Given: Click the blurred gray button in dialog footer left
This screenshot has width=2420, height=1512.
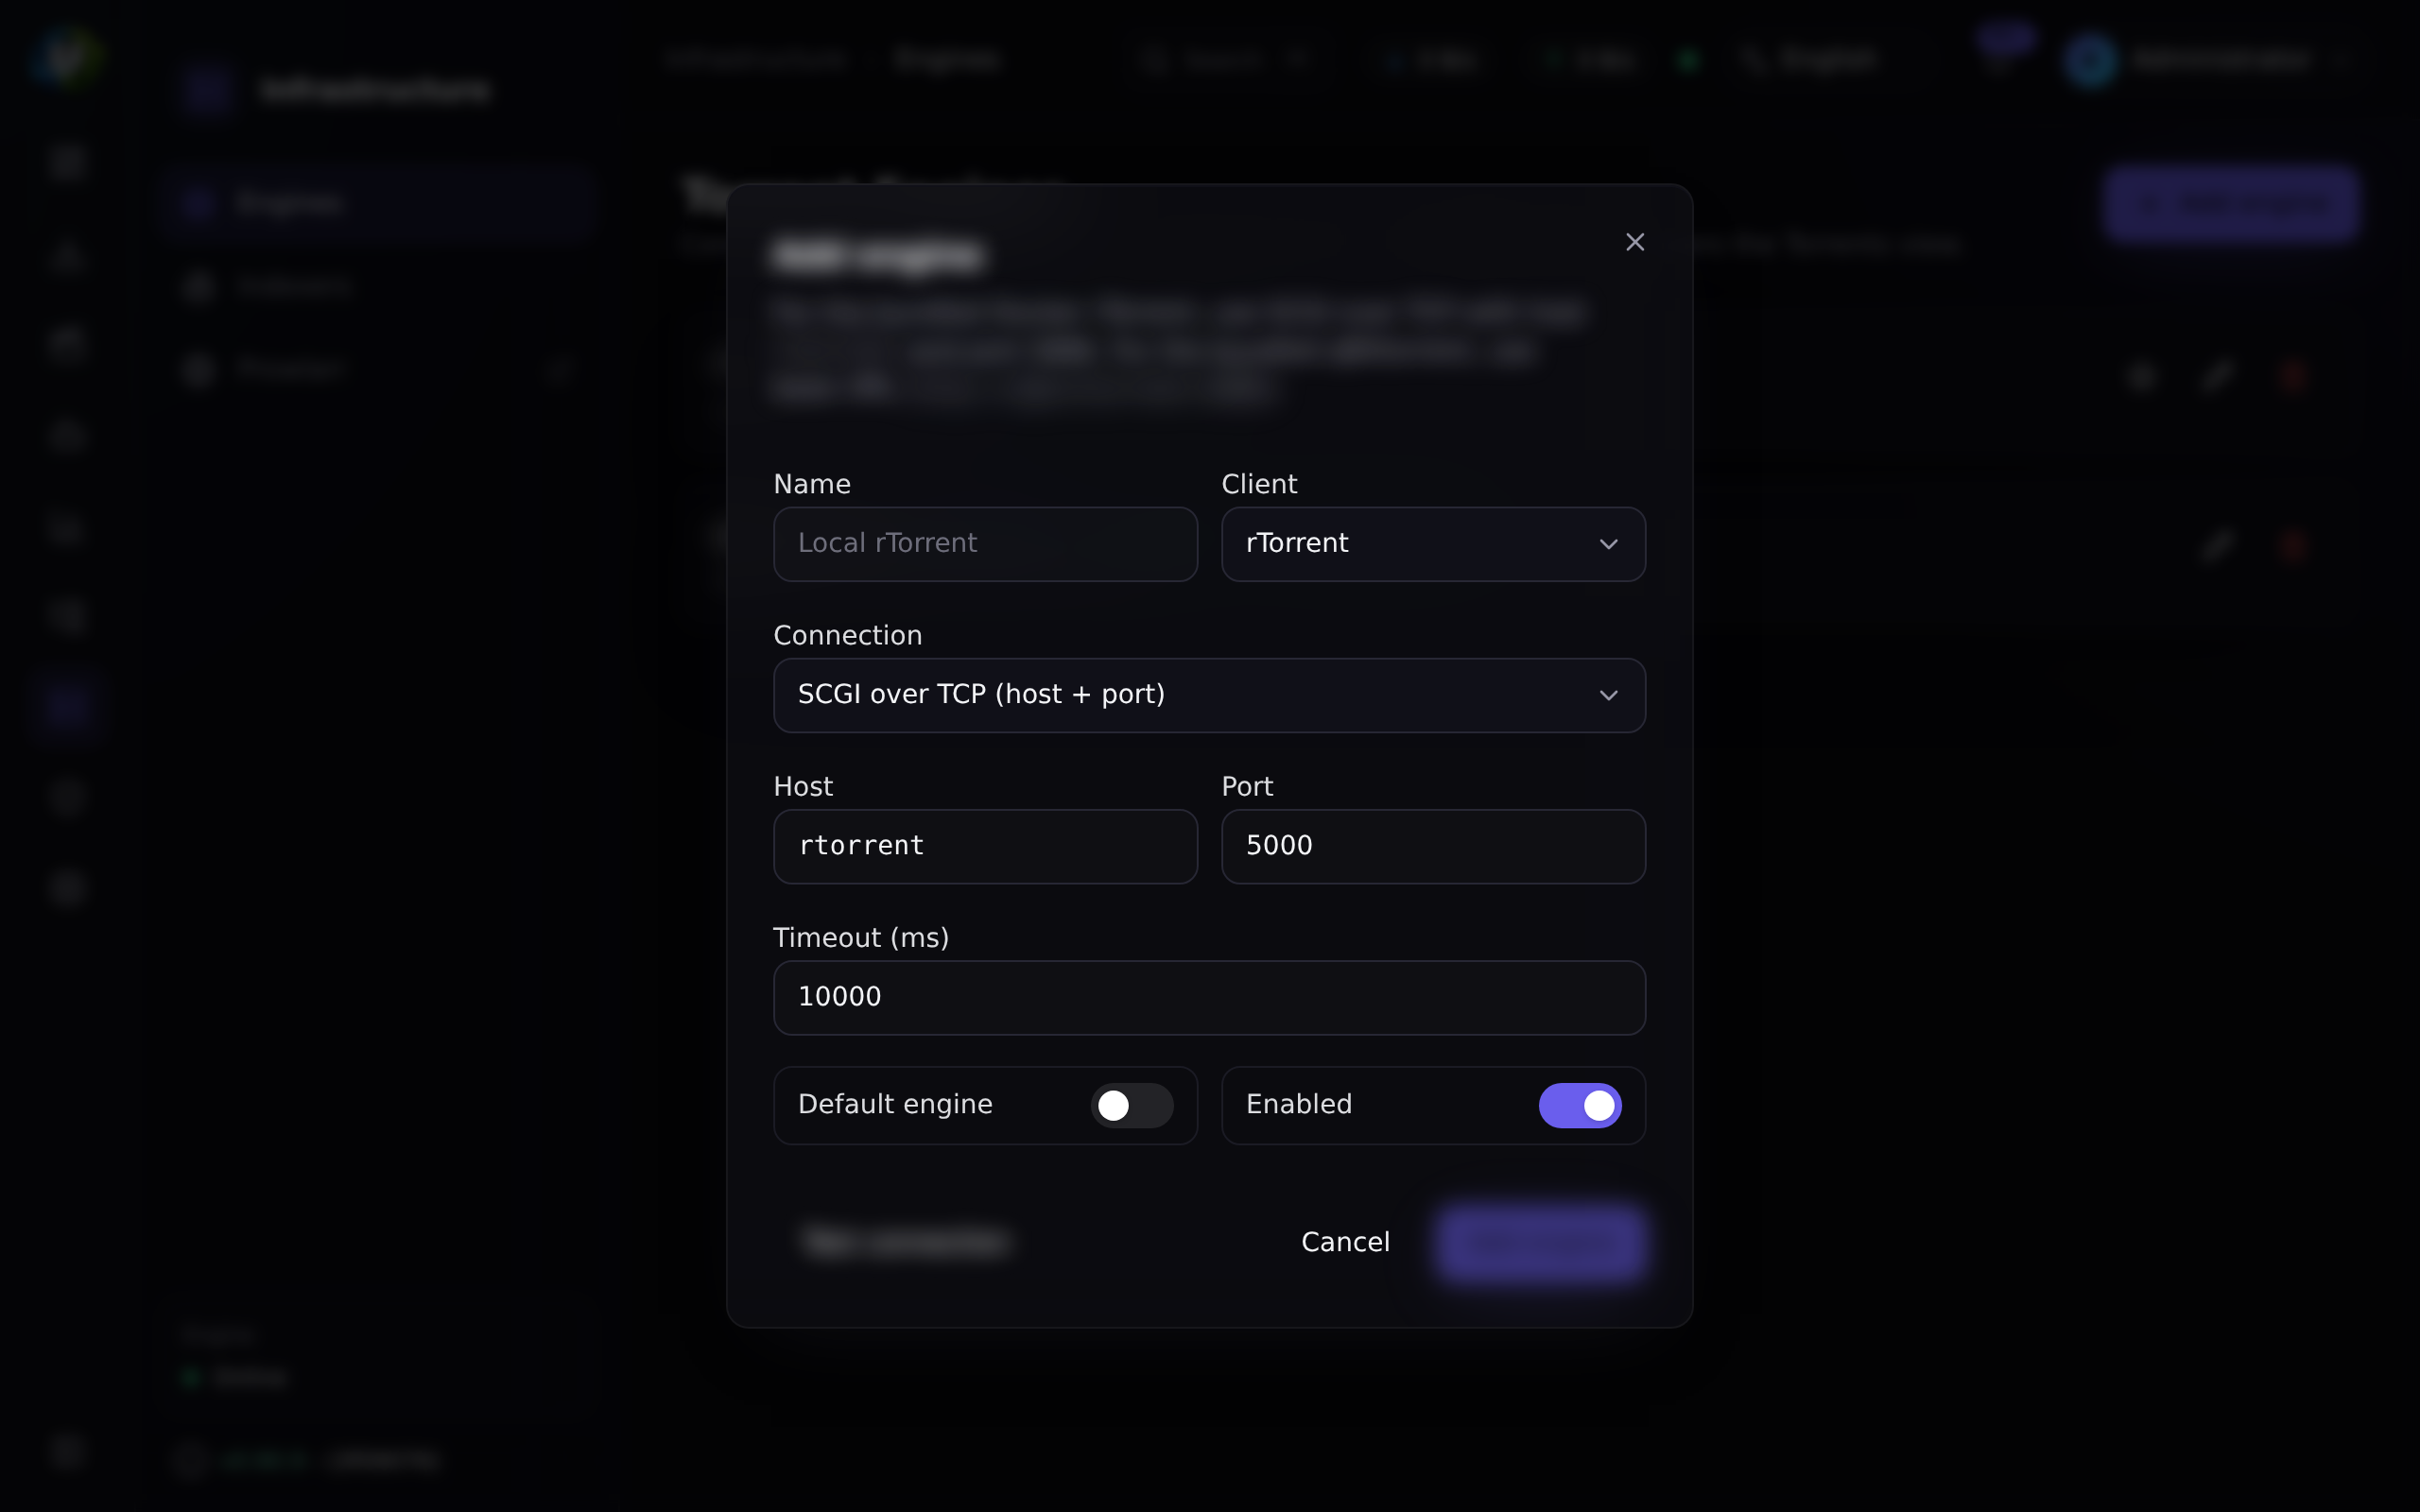Looking at the screenshot, I should (x=906, y=1242).
